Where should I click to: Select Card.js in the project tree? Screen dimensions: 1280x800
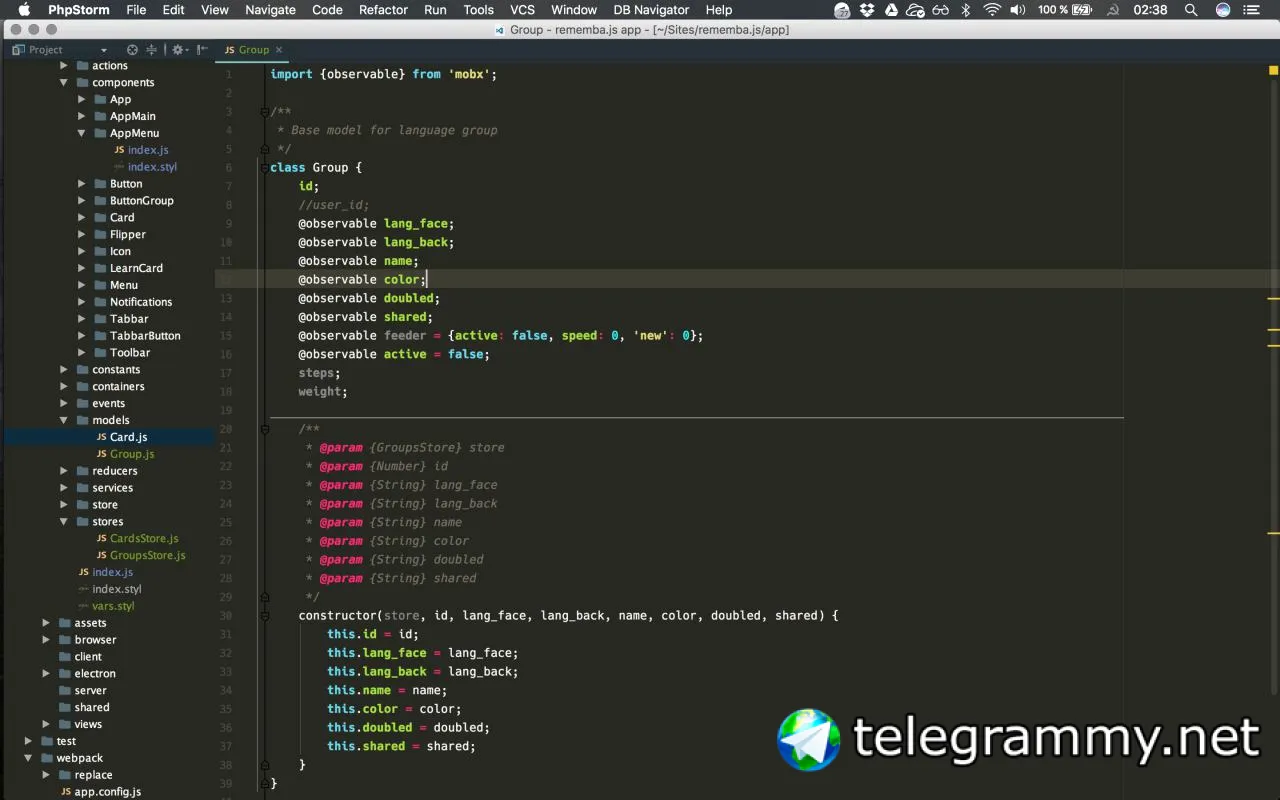(x=128, y=437)
